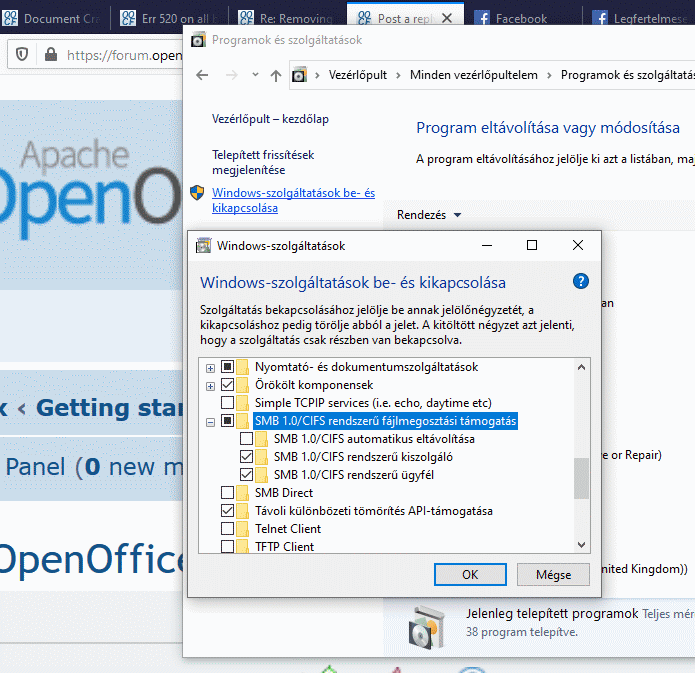The image size is (695, 673).
Task: Click the blue help question mark icon
Action: (581, 281)
